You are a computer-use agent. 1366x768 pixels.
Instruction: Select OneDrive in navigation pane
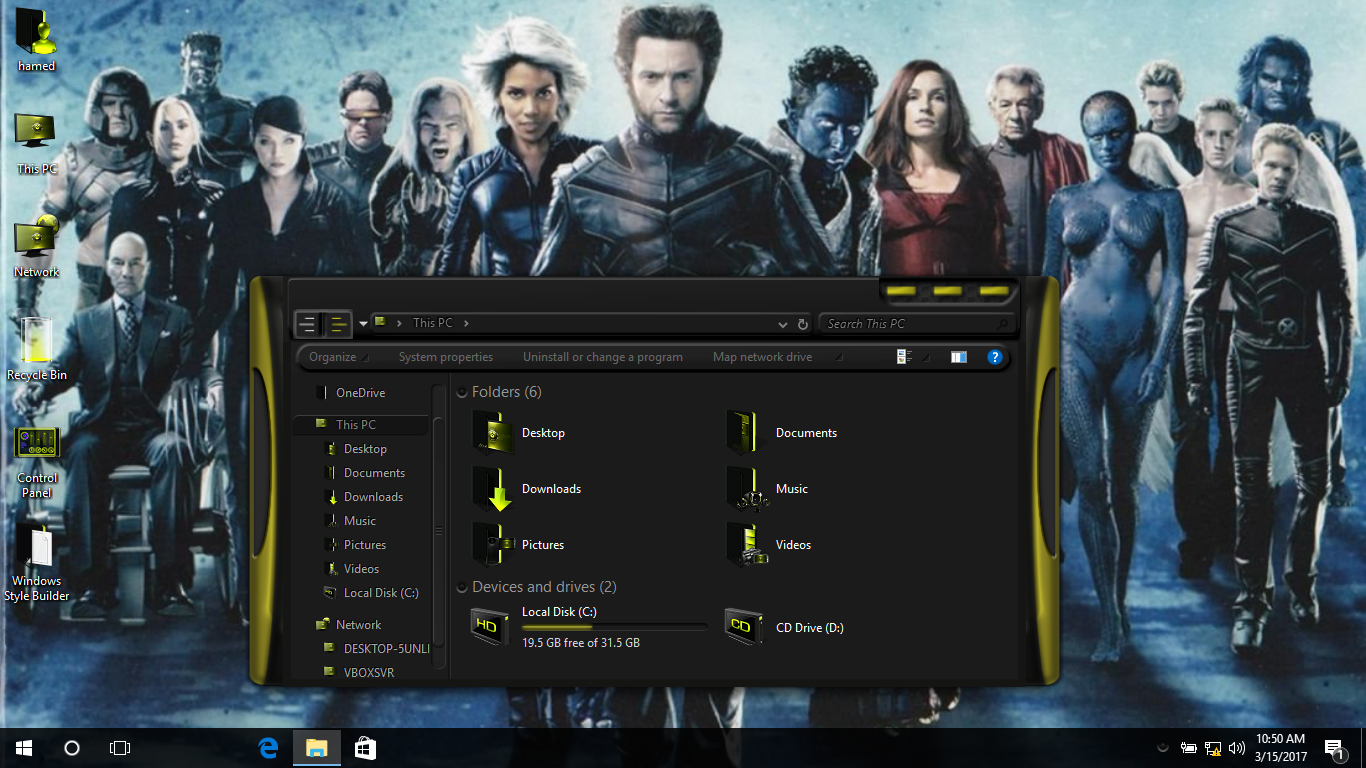360,393
